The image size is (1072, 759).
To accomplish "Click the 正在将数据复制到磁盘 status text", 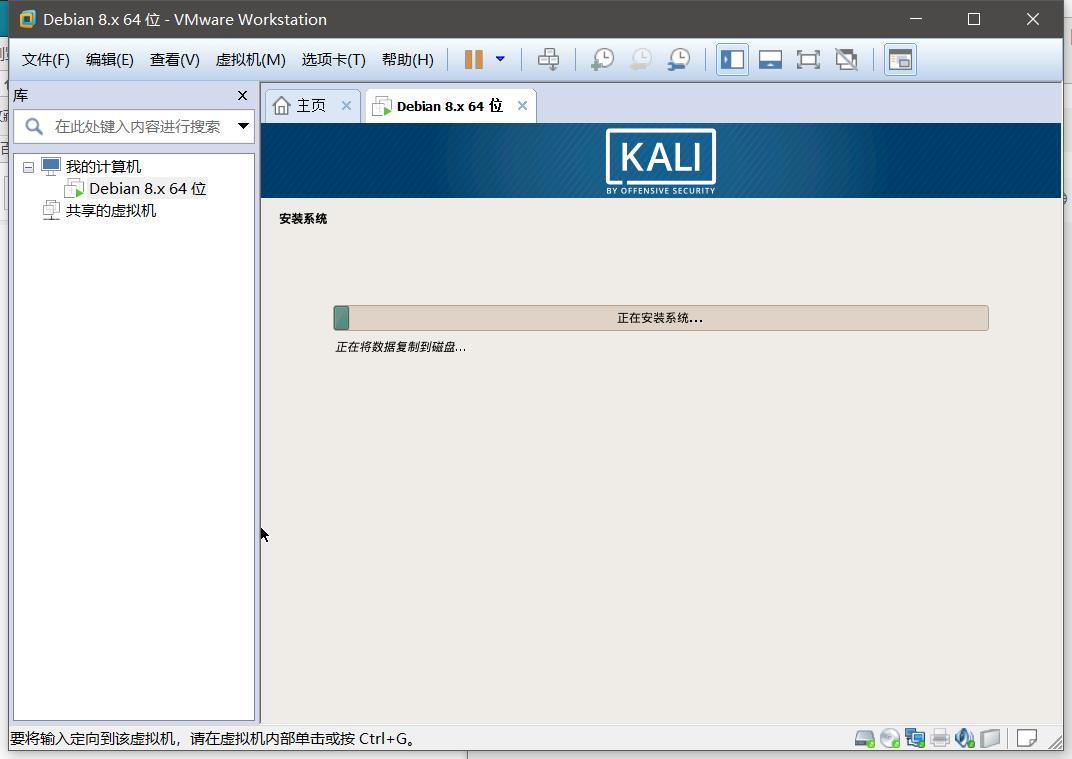I will pyautogui.click(x=401, y=347).
